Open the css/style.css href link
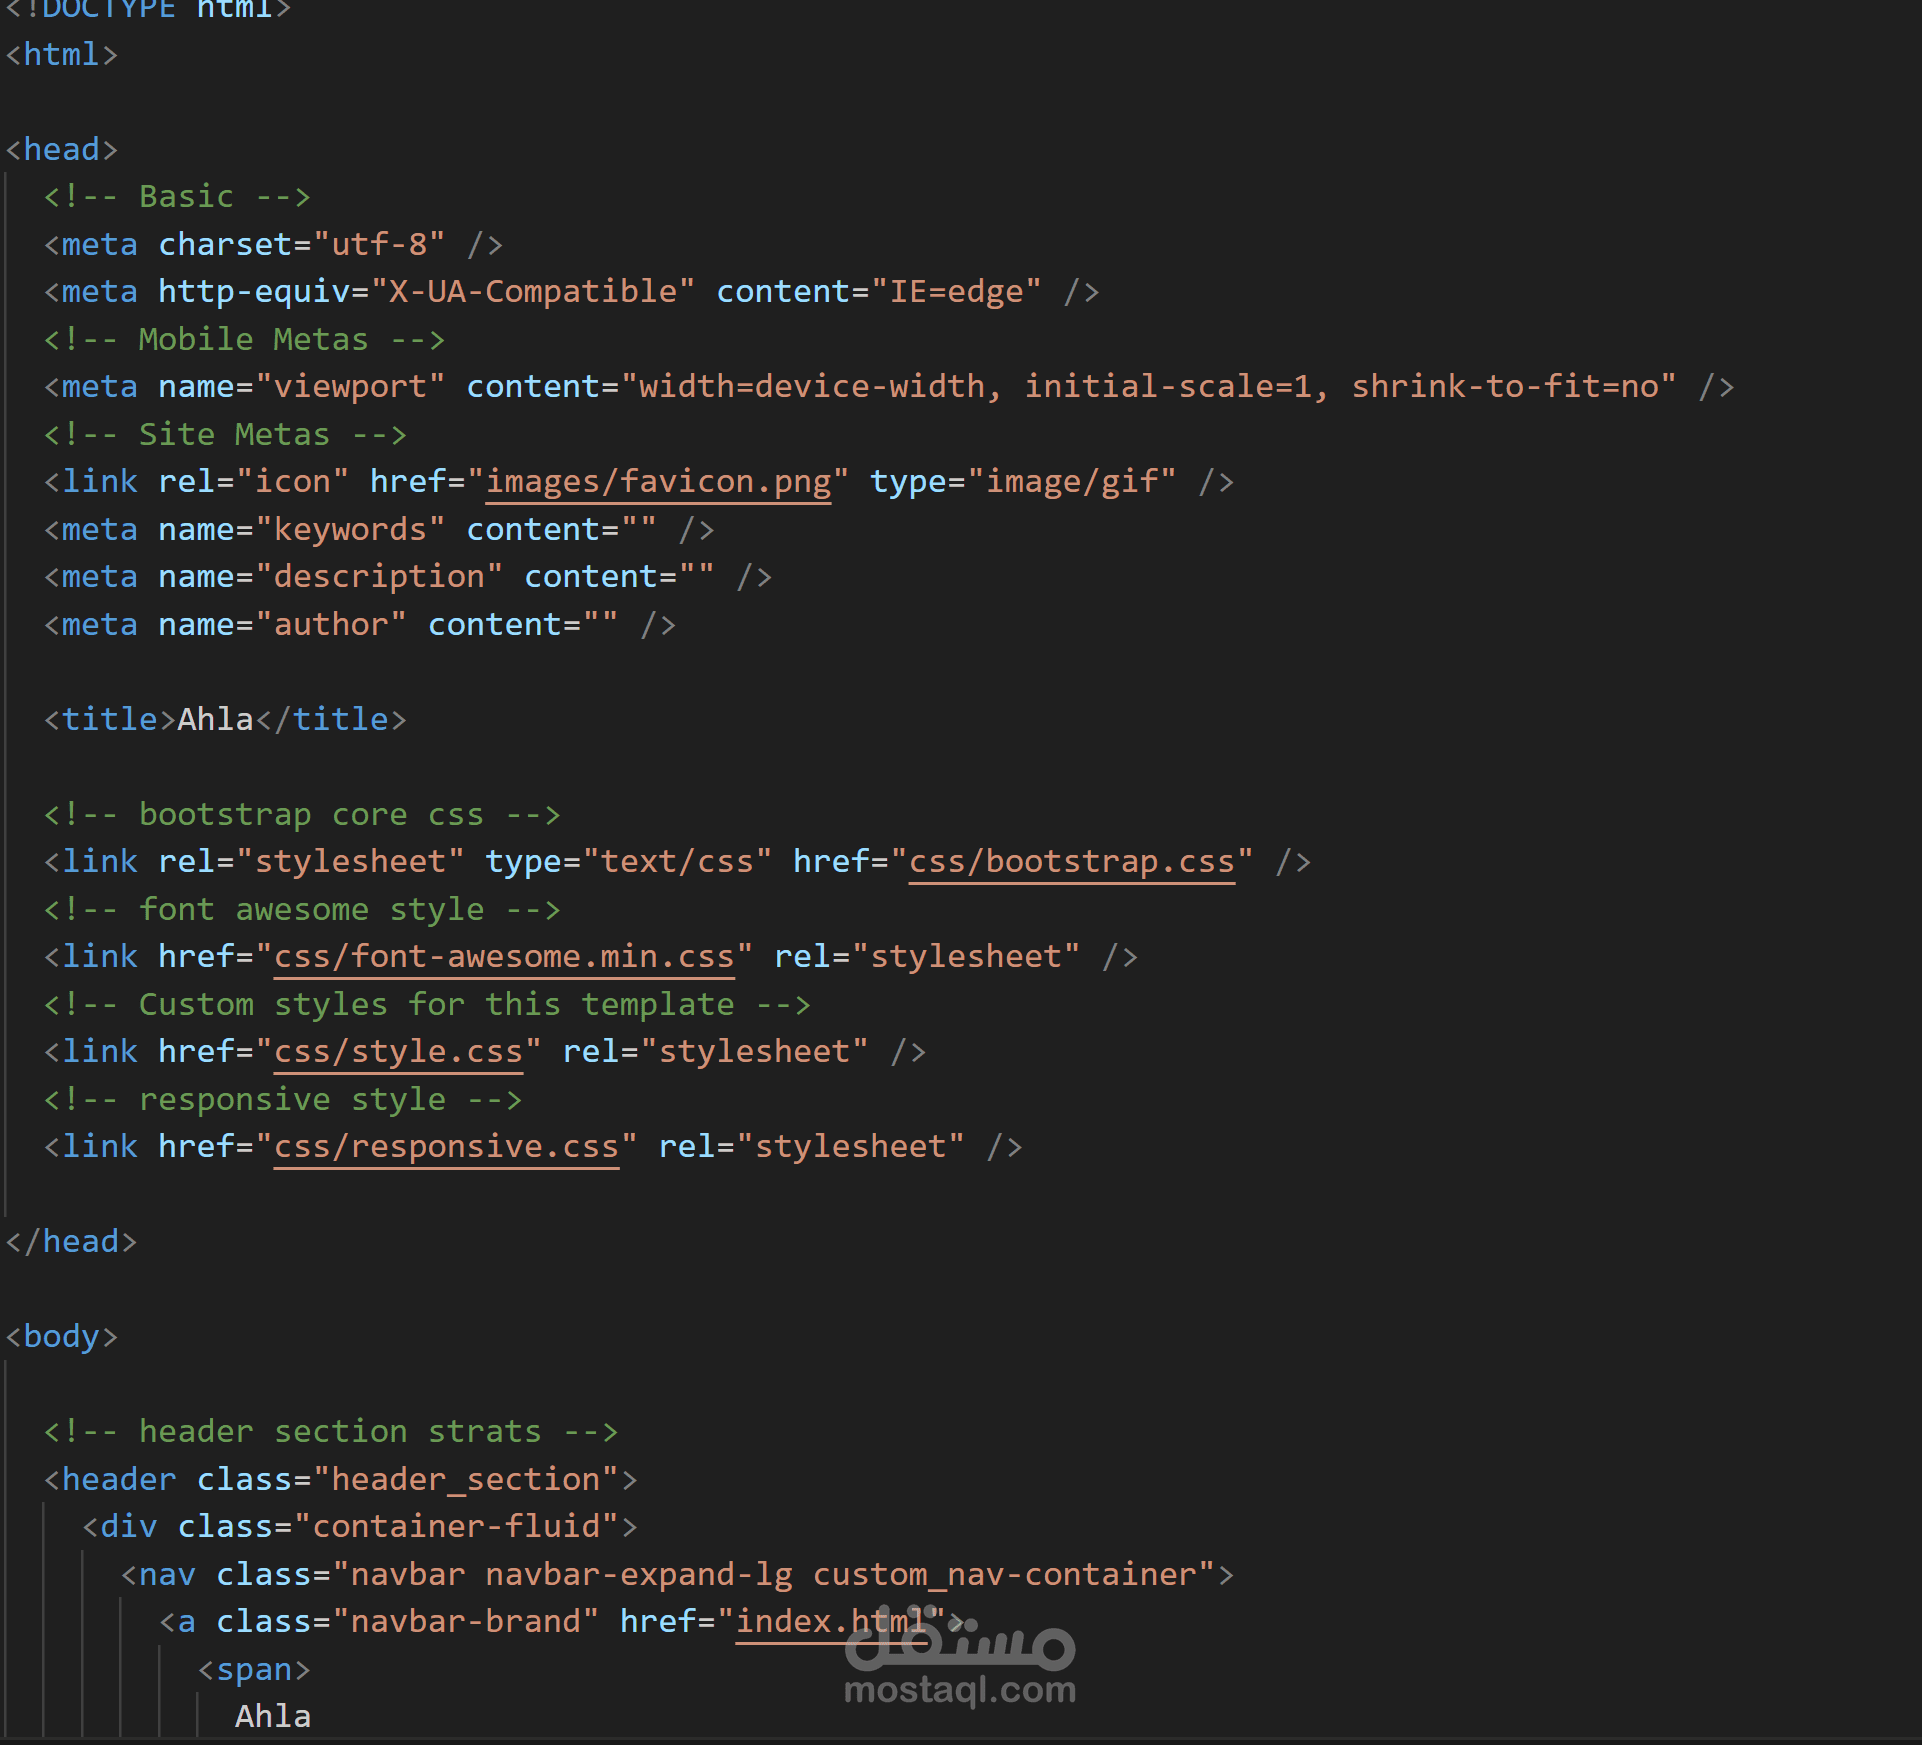The height and width of the screenshot is (1745, 1922). [x=398, y=1052]
